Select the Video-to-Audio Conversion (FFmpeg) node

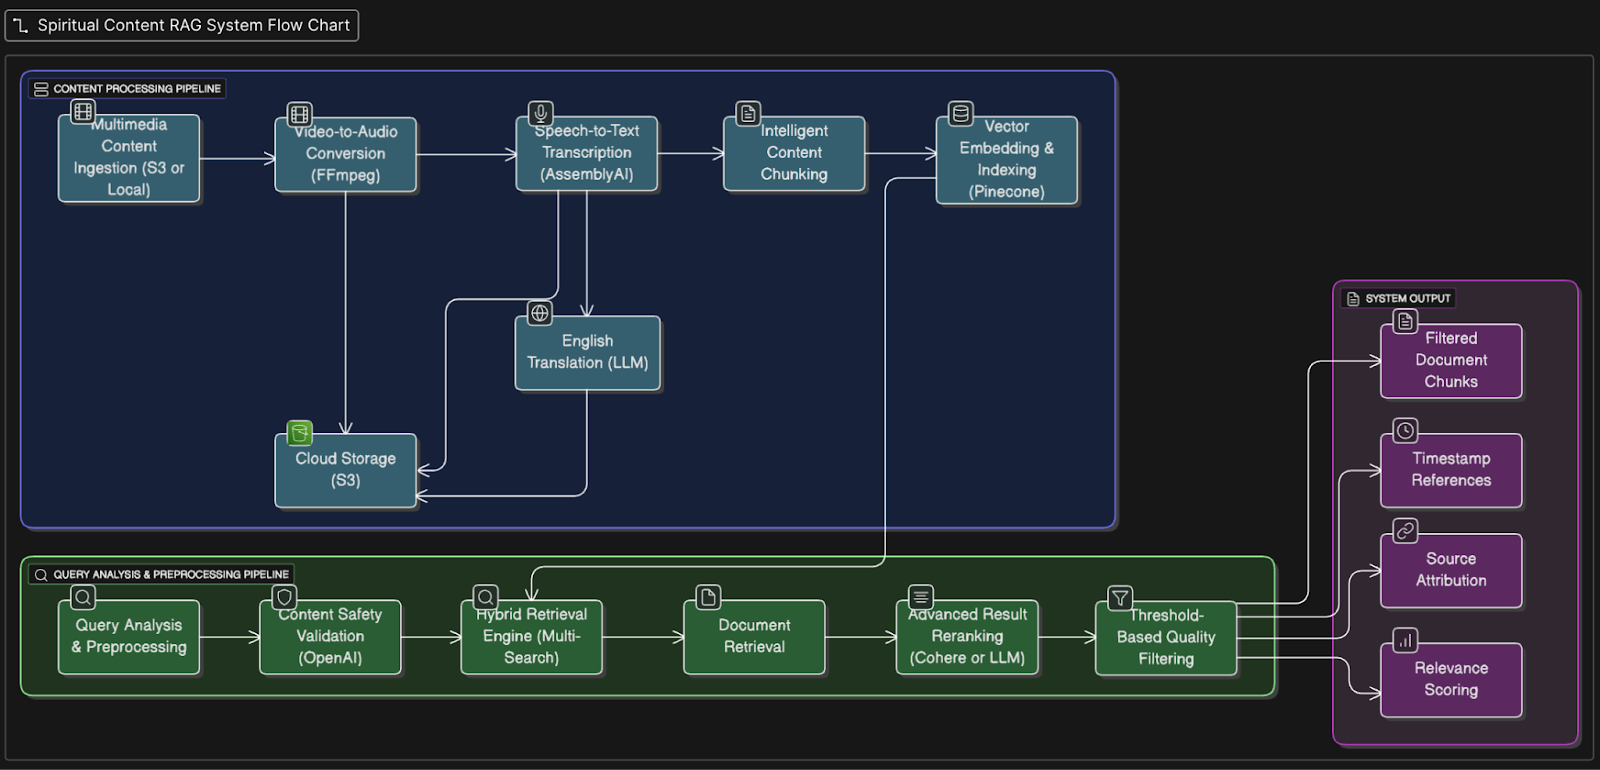(346, 154)
